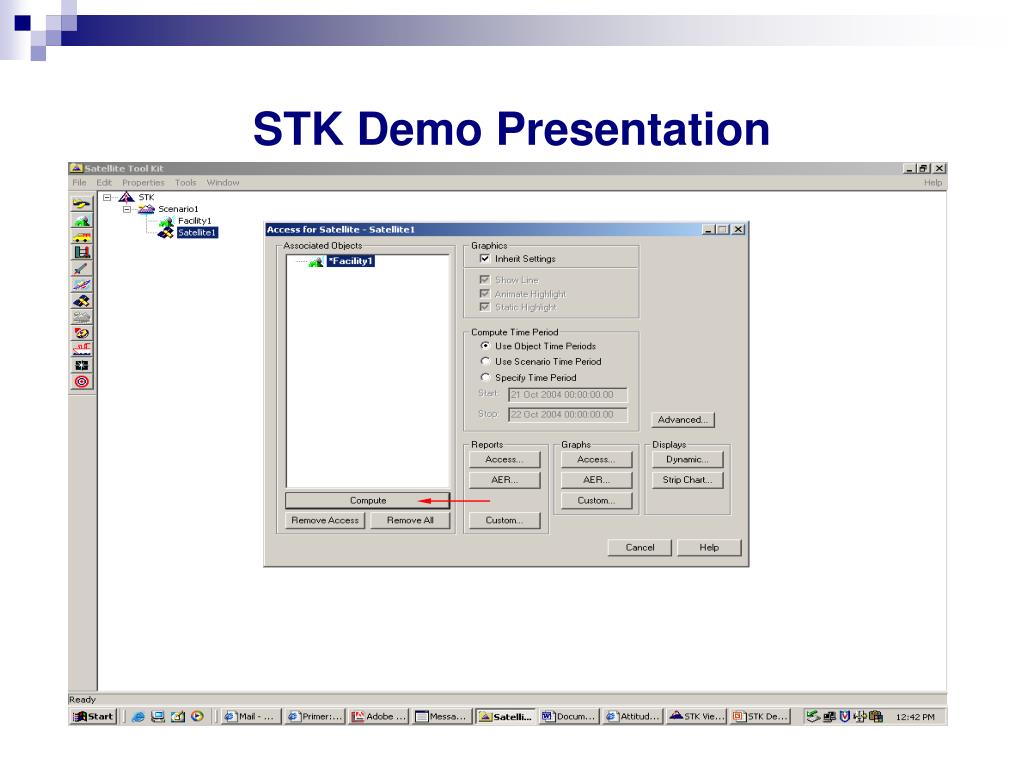Select Use Scenario Time Period radio
This screenshot has width=1024, height=768.
485,361
